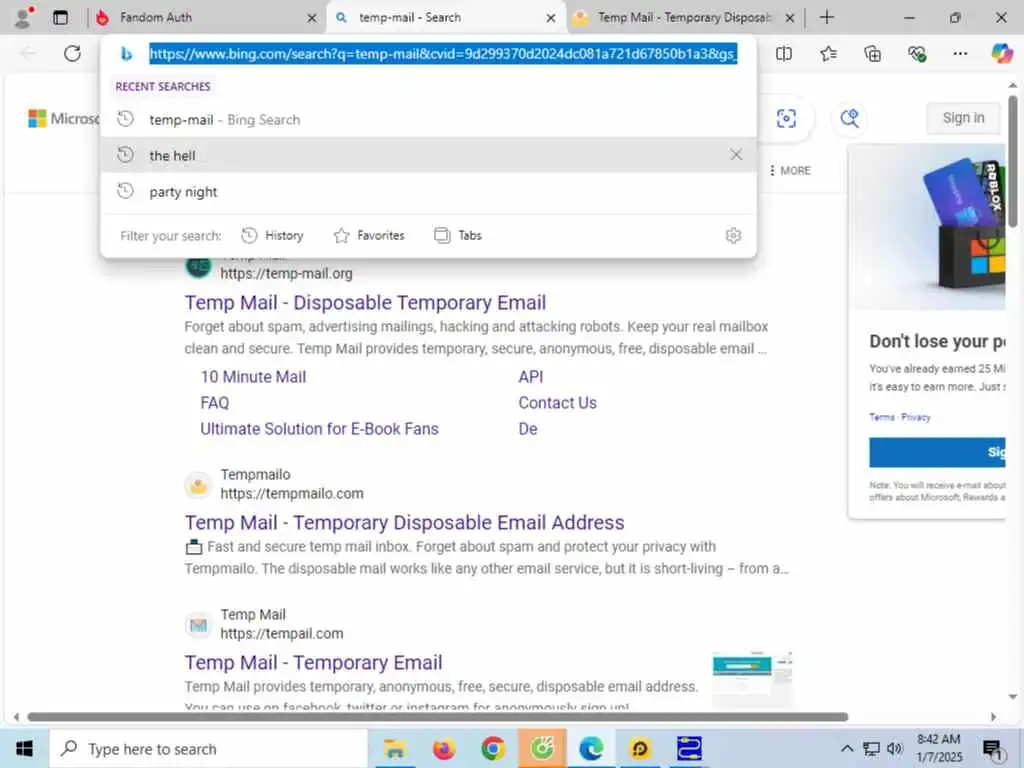
Task: Select the temp-mail recent search suggestion
Action: pyautogui.click(x=428, y=120)
